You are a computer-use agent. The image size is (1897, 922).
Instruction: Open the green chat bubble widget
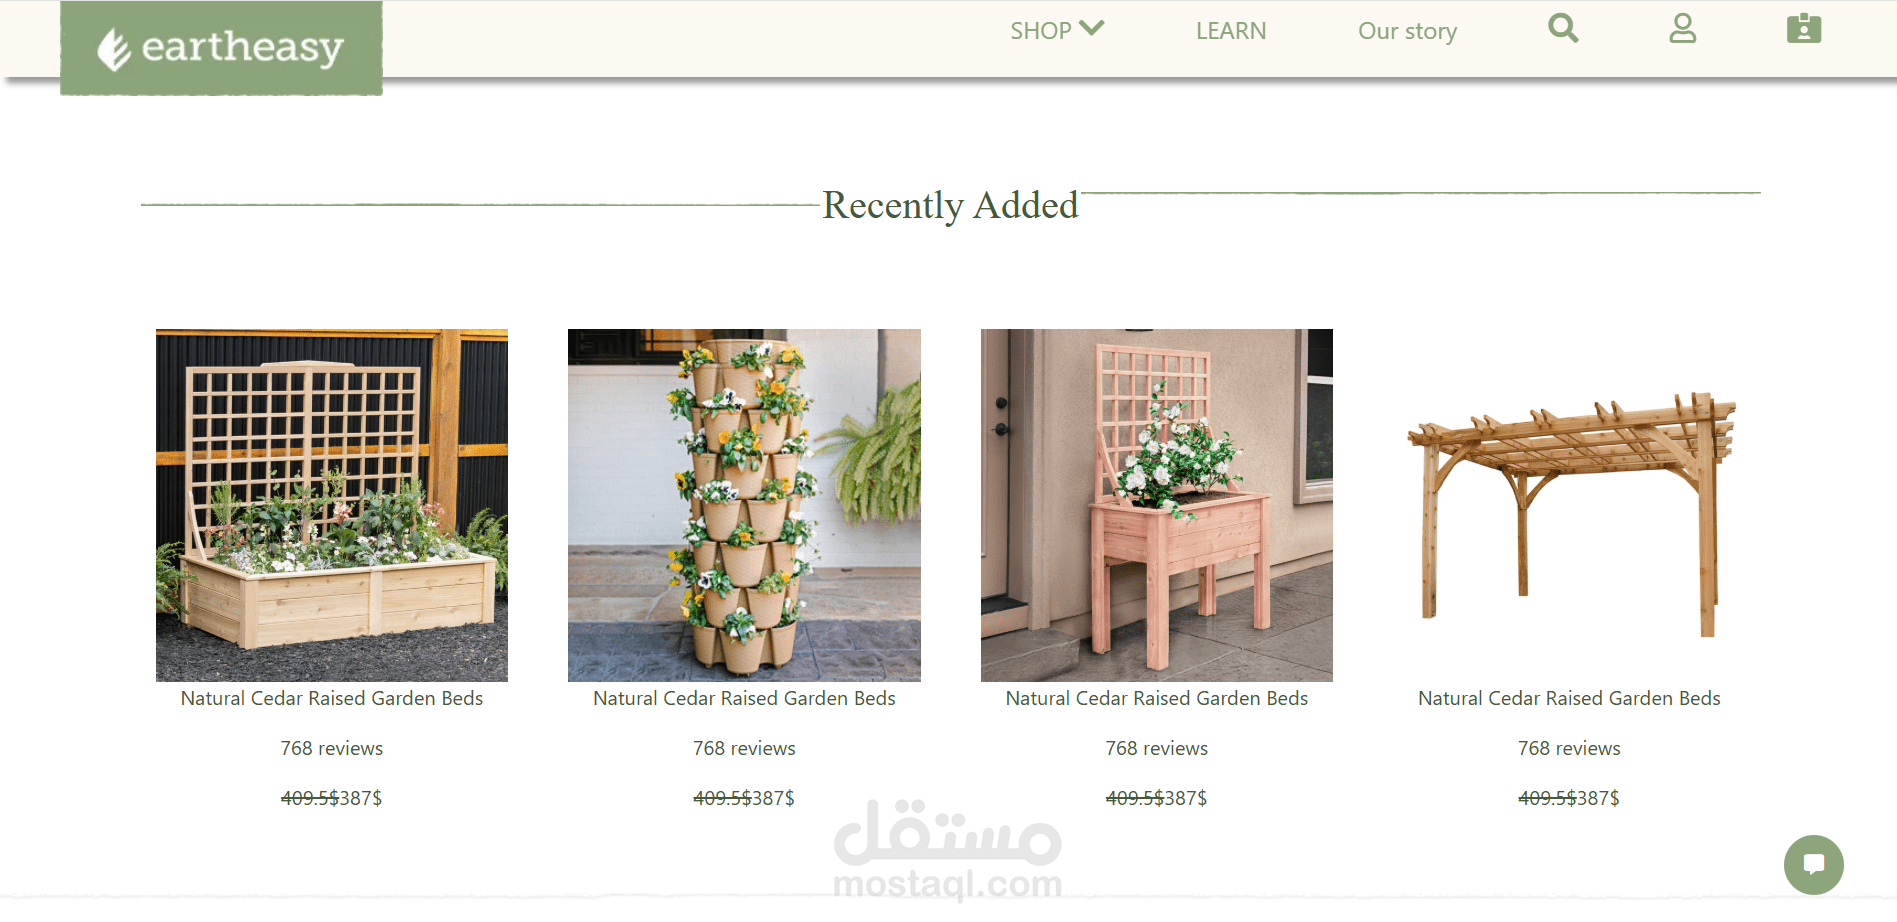(x=1814, y=865)
